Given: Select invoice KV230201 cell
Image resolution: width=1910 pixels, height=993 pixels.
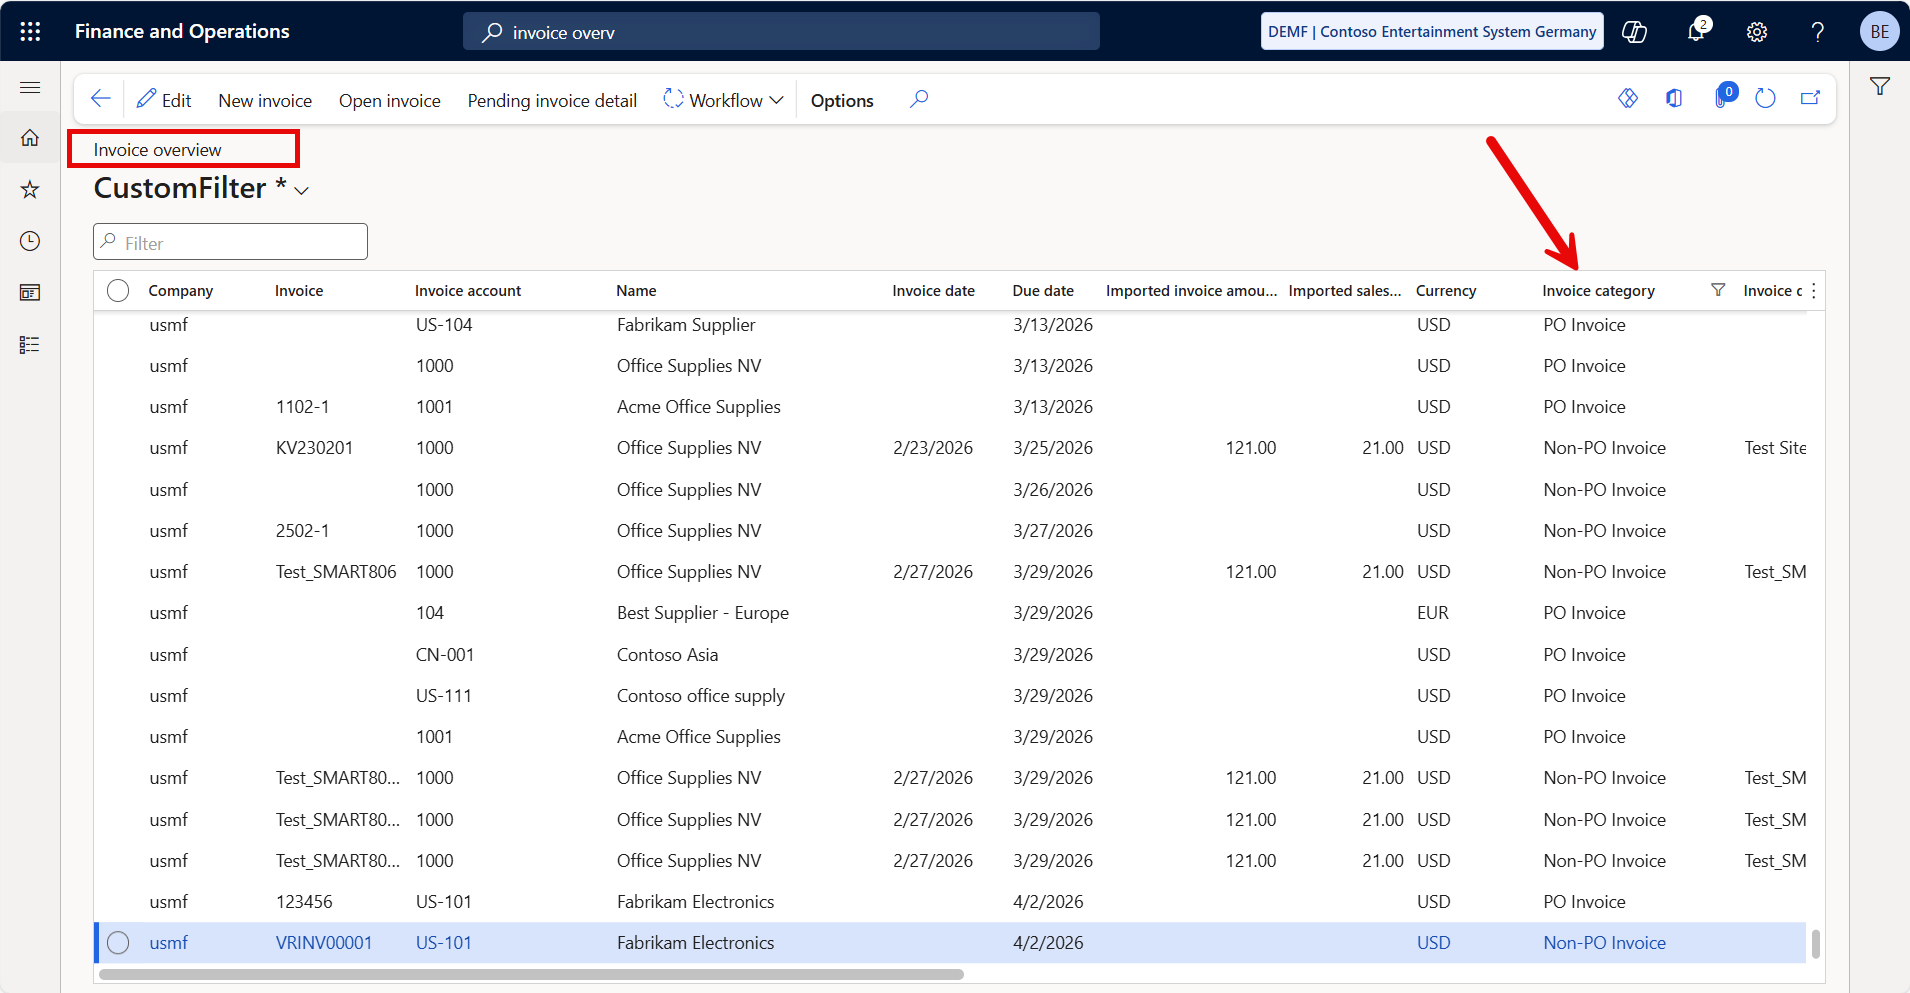Looking at the screenshot, I should 314,448.
